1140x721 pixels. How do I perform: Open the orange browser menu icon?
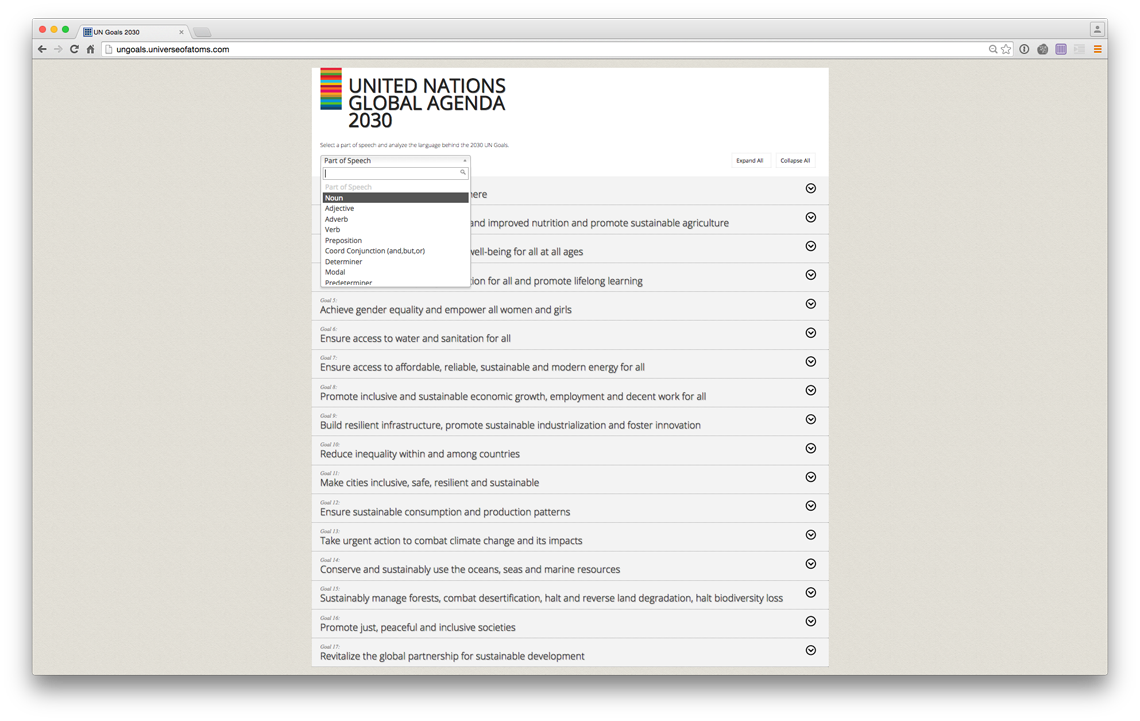1098,49
